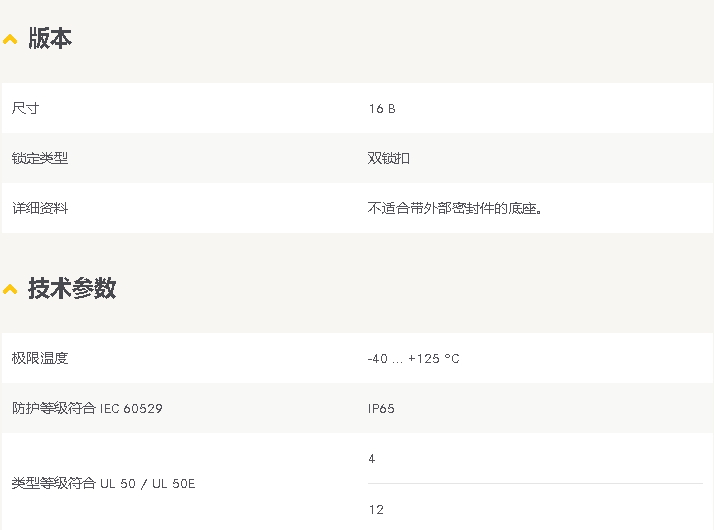Collapse the 版本 section chevron
714x530 pixels.
tap(10, 40)
